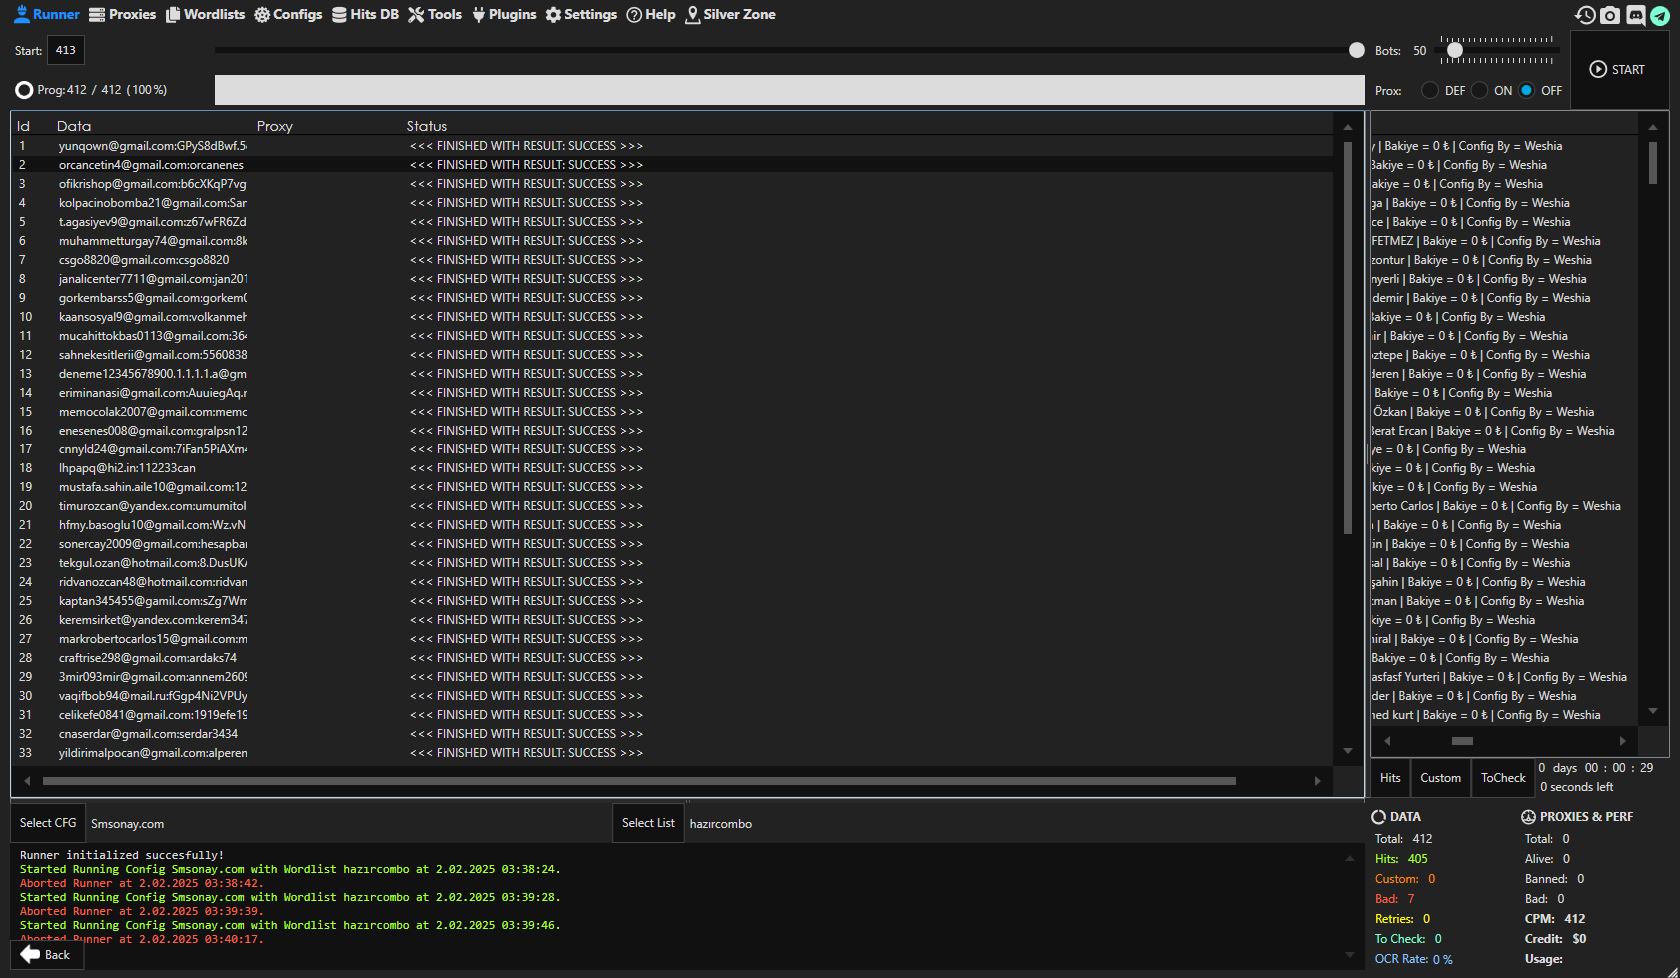The image size is (1680, 978).
Task: Click the Status column header
Action: pyautogui.click(x=427, y=126)
